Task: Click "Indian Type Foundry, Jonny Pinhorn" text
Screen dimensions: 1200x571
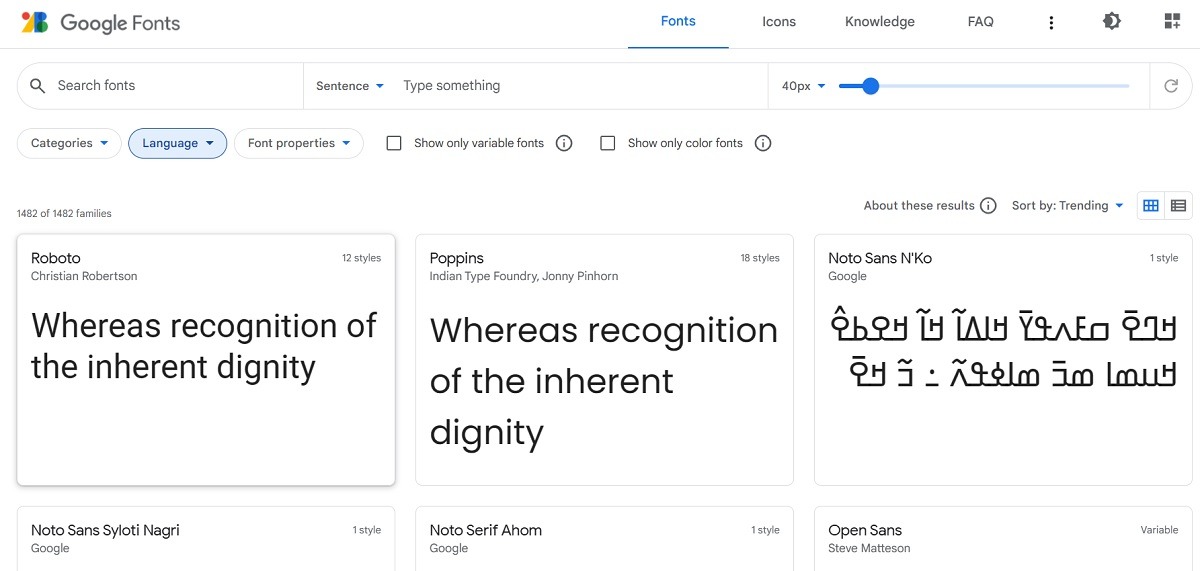Action: (524, 276)
